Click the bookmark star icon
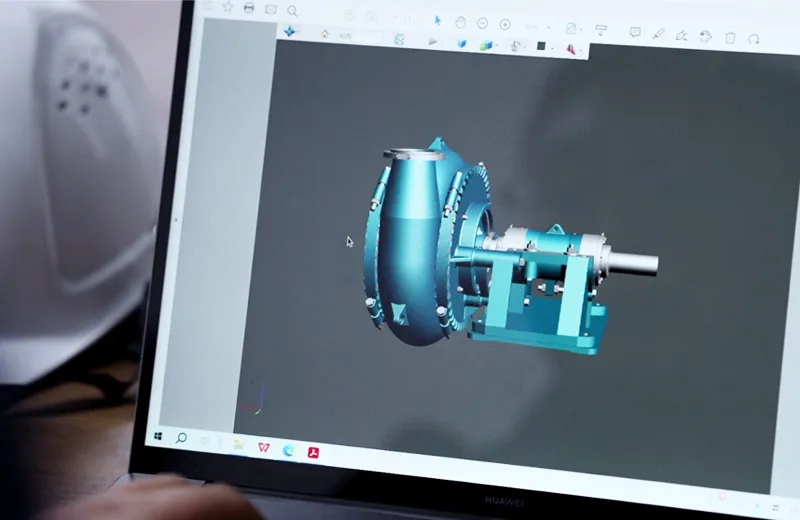The image size is (800, 520). pos(227,7)
